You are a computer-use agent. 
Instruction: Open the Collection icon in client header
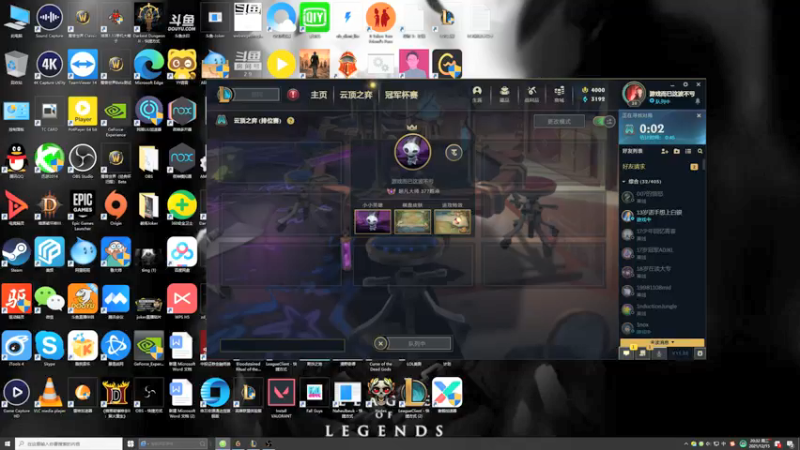click(x=504, y=94)
